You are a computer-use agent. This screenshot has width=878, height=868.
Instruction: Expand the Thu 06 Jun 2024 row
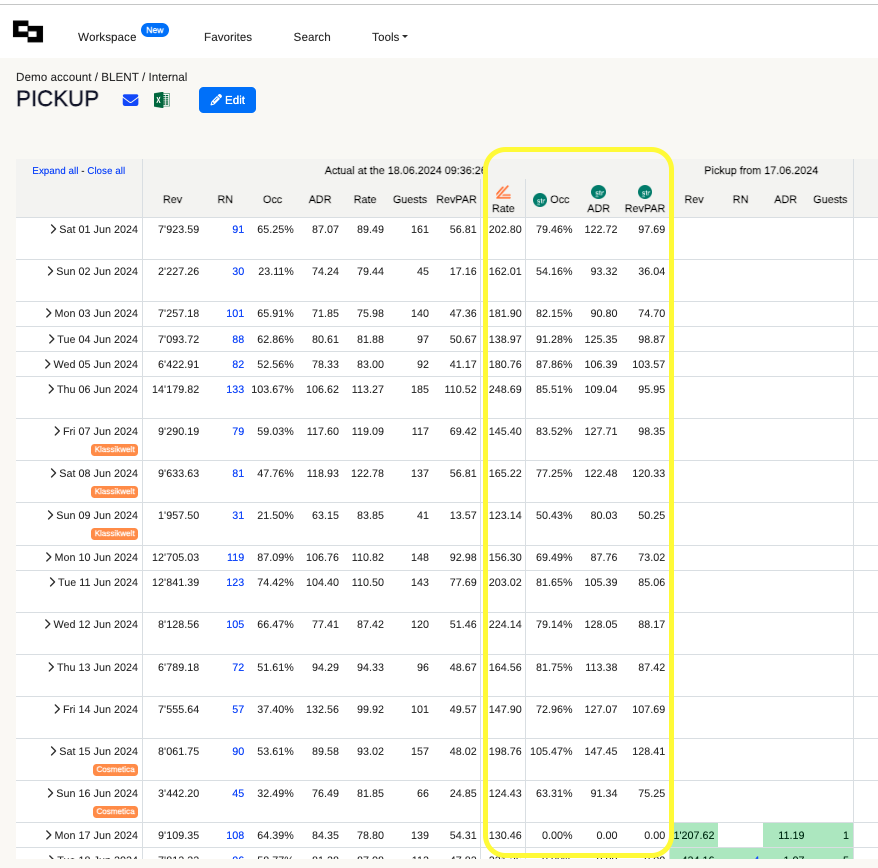point(51,389)
